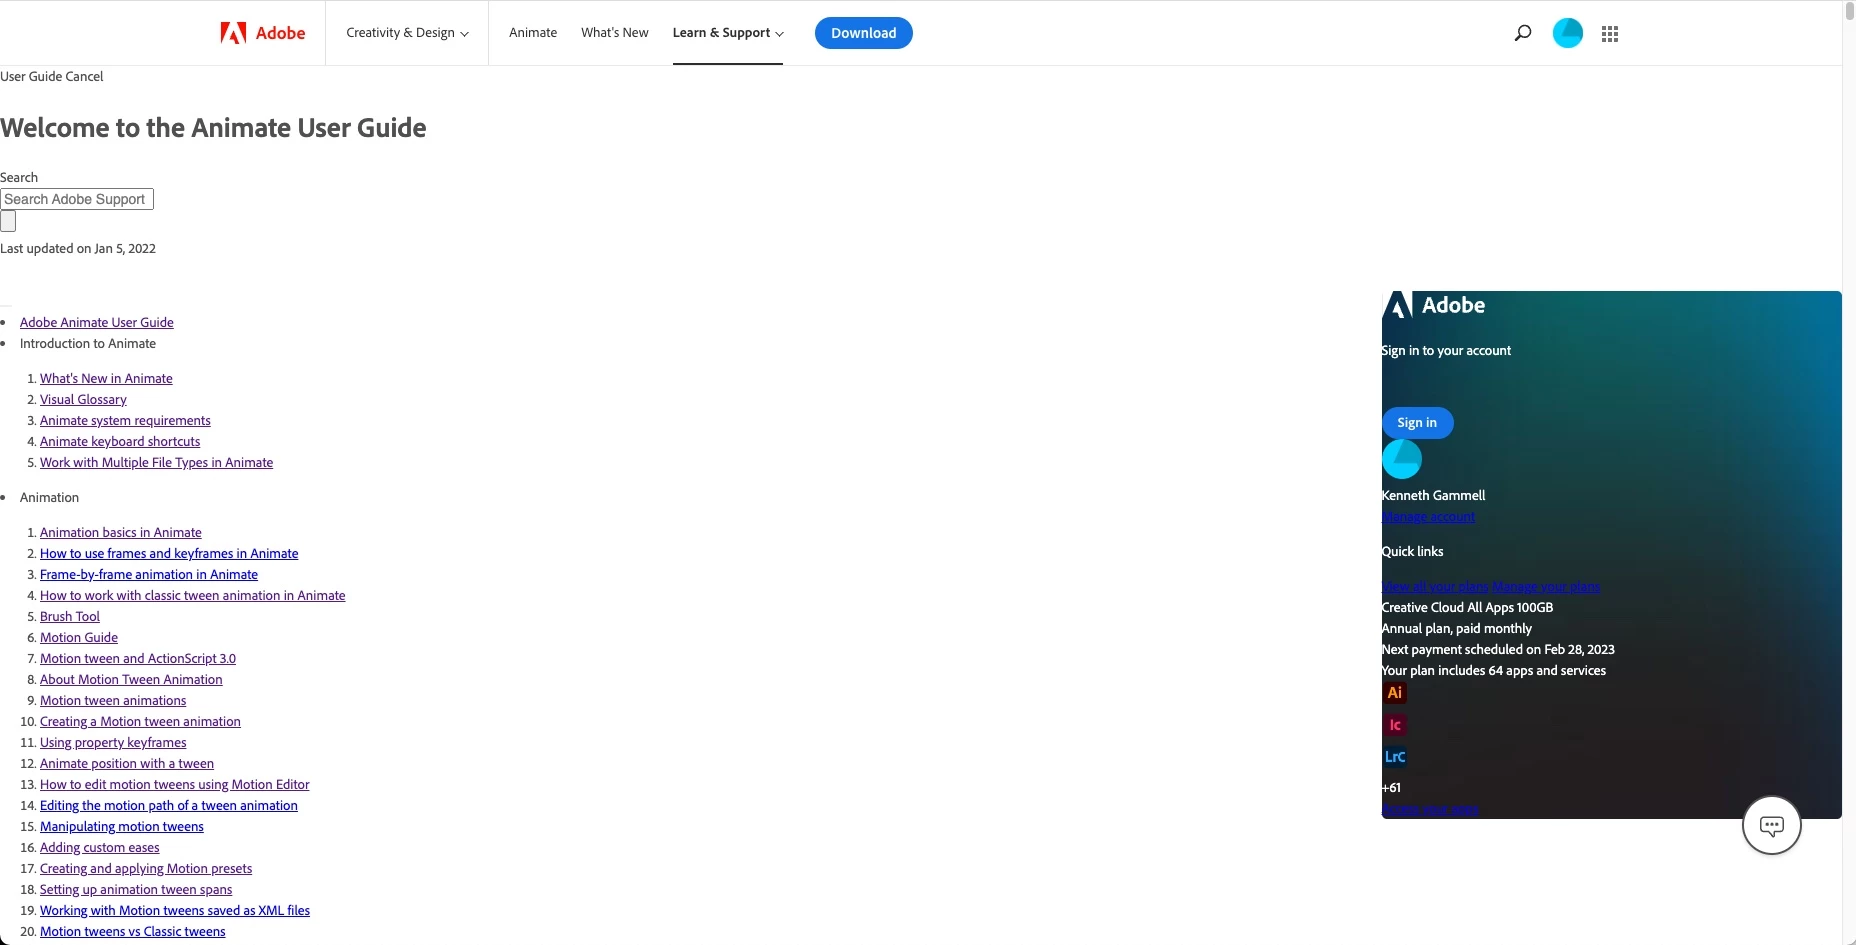Viewport: 1856px width, 945px height.
Task: Click the Kenneth Gammell account name
Action: click(x=1433, y=495)
